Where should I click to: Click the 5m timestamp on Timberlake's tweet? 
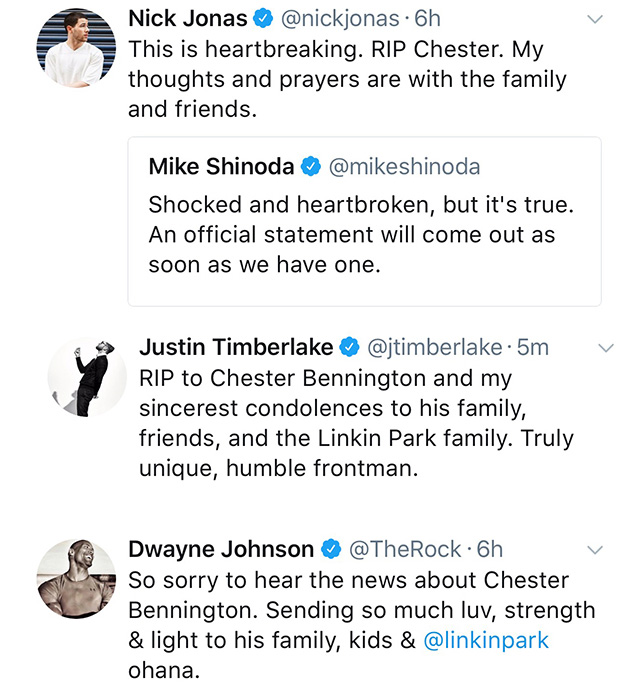[533, 348]
